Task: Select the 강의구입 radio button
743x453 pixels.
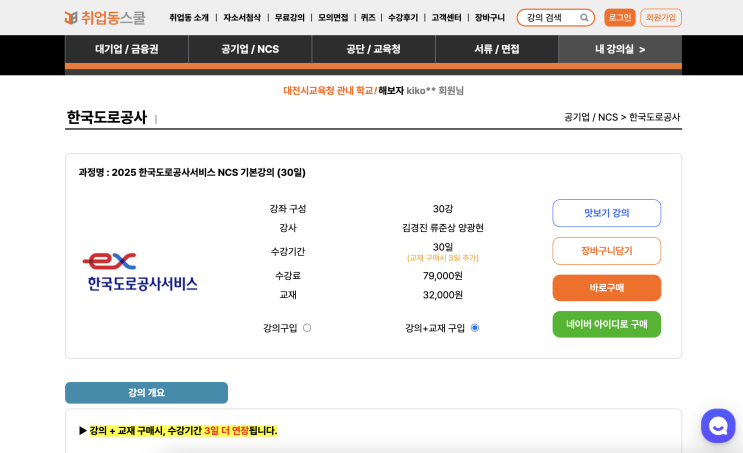Action: tap(307, 328)
